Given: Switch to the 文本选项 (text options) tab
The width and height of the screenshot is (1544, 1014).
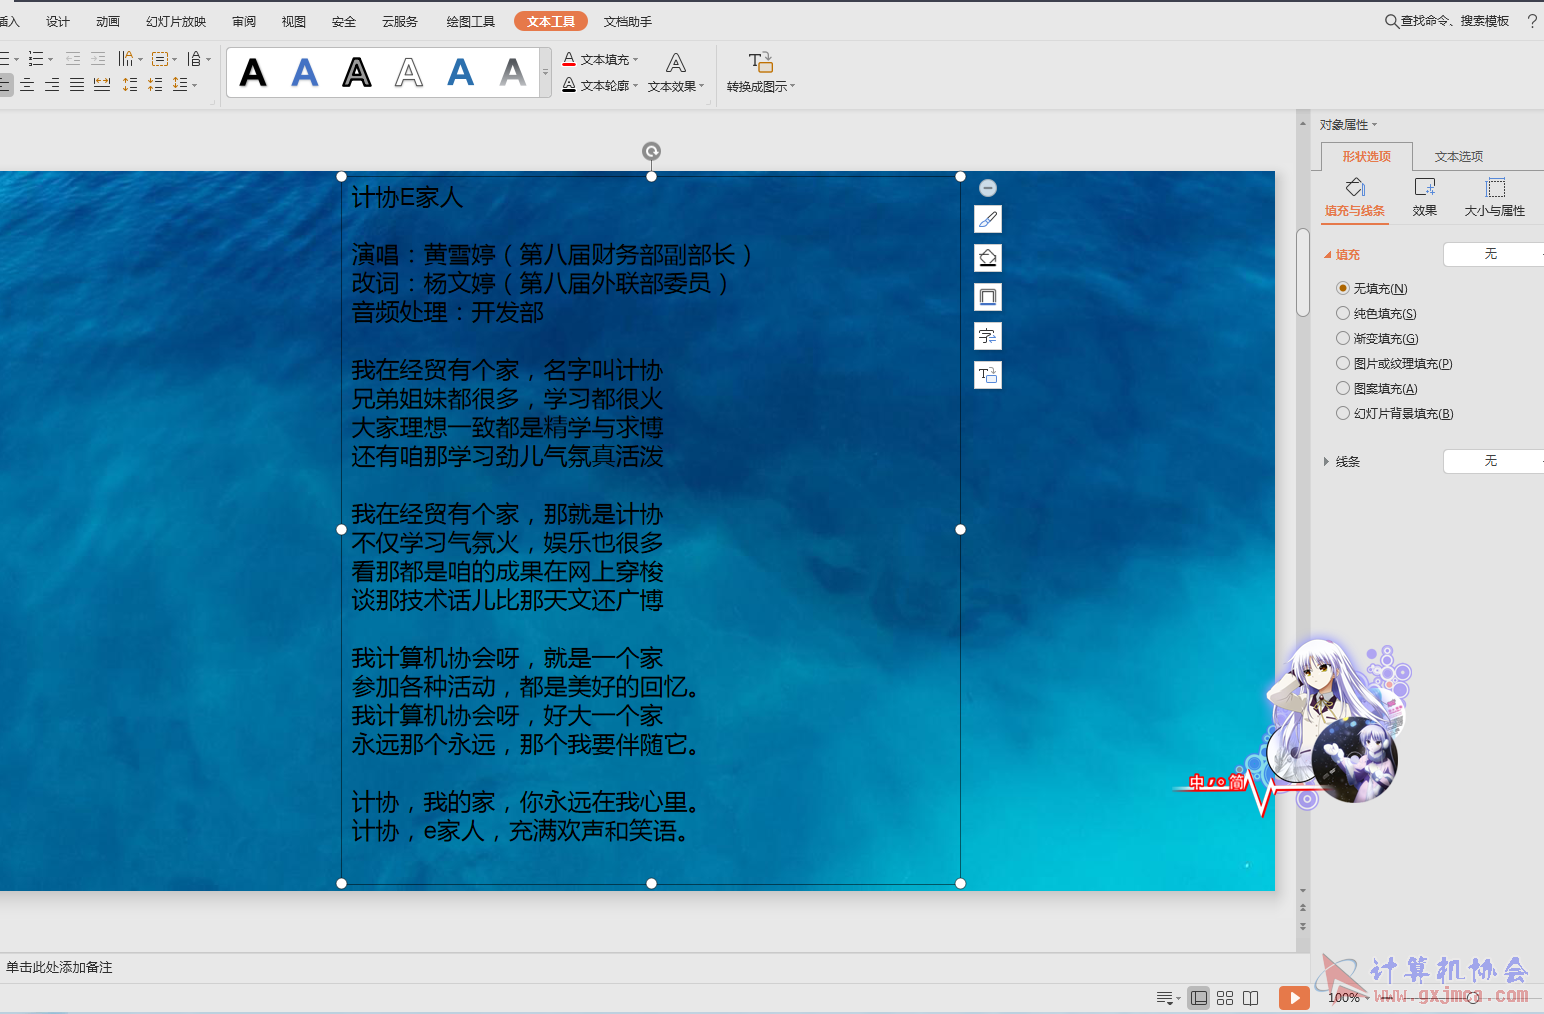Looking at the screenshot, I should (x=1459, y=156).
